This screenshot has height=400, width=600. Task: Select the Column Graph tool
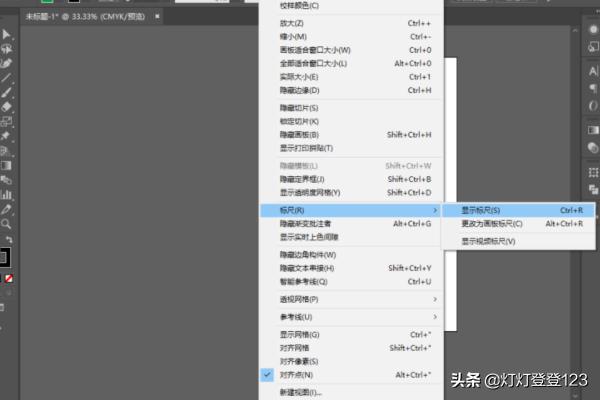coord(7,194)
